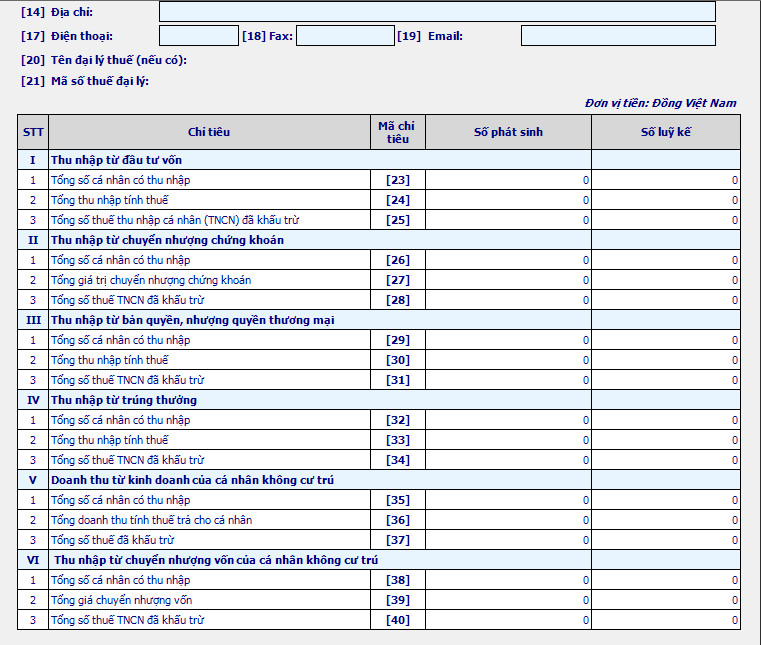Click 'Tổng doanh thu tính thuế trả cho cá nhân'

tap(151, 520)
